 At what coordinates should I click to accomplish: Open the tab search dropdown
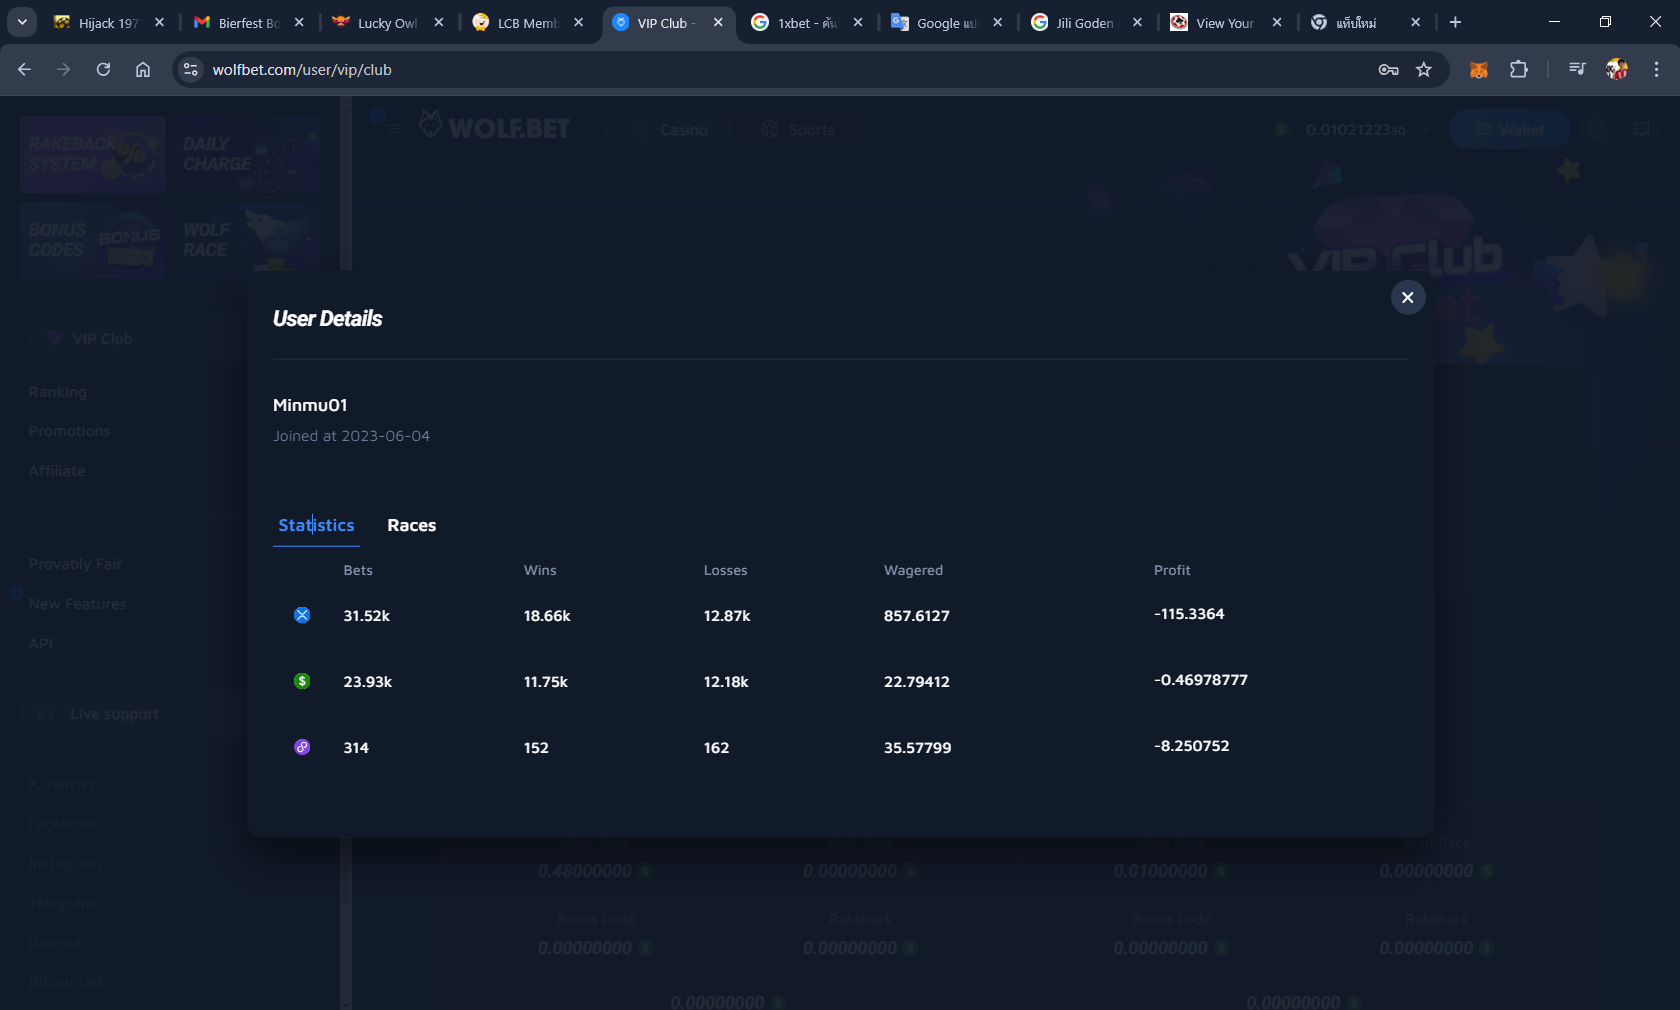22,22
